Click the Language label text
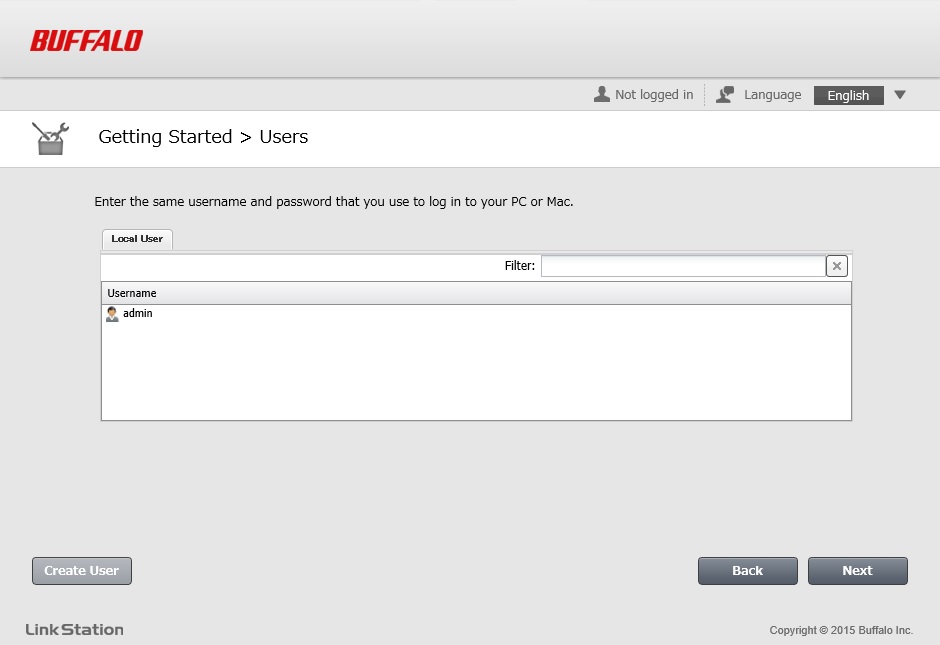Screen dimensions: 940x645 (x=772, y=95)
